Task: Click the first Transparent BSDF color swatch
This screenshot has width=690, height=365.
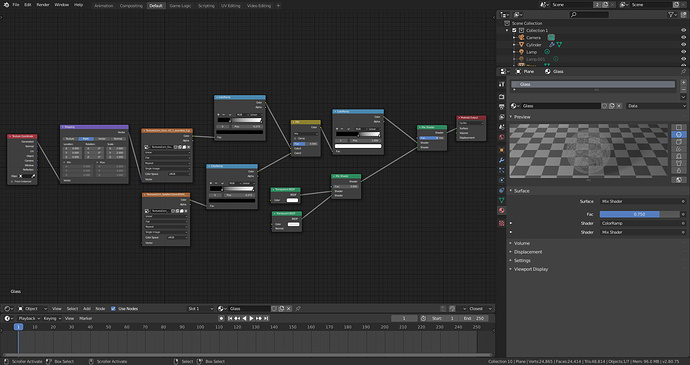Action: (x=292, y=200)
